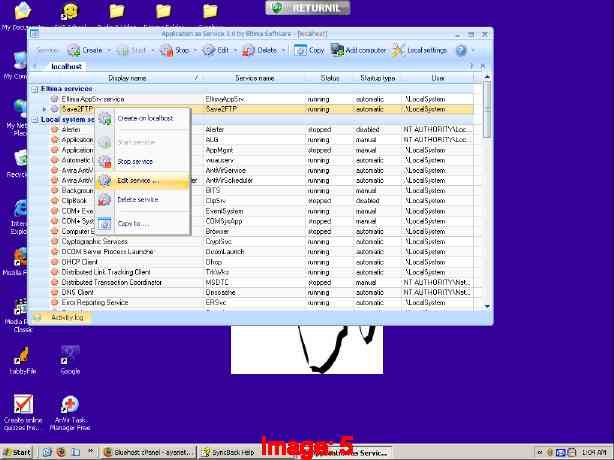This screenshot has height=460, width=614.
Task: Click the icon beside Alerter service
Action: tap(55, 129)
